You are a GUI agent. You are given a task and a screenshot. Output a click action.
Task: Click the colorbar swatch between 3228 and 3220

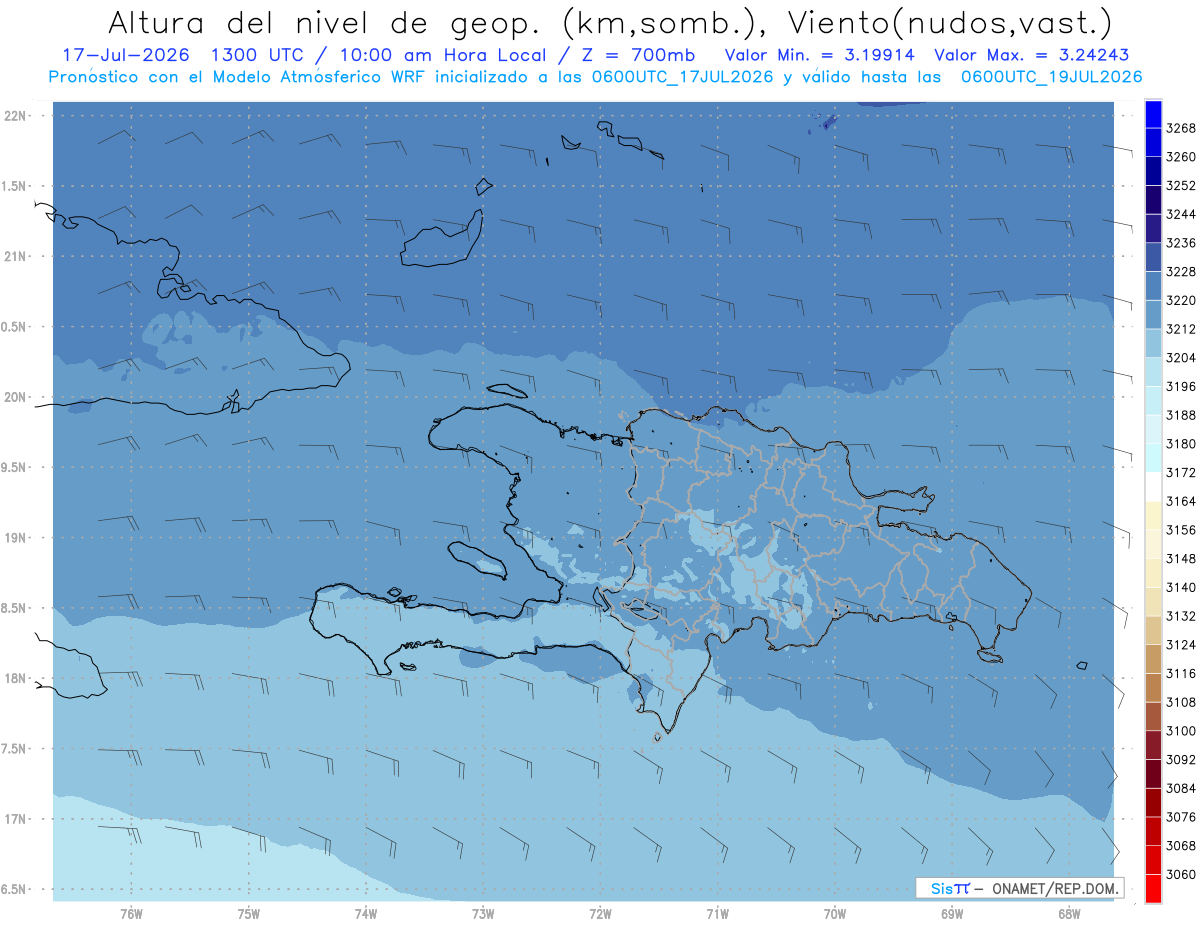pos(1153,286)
